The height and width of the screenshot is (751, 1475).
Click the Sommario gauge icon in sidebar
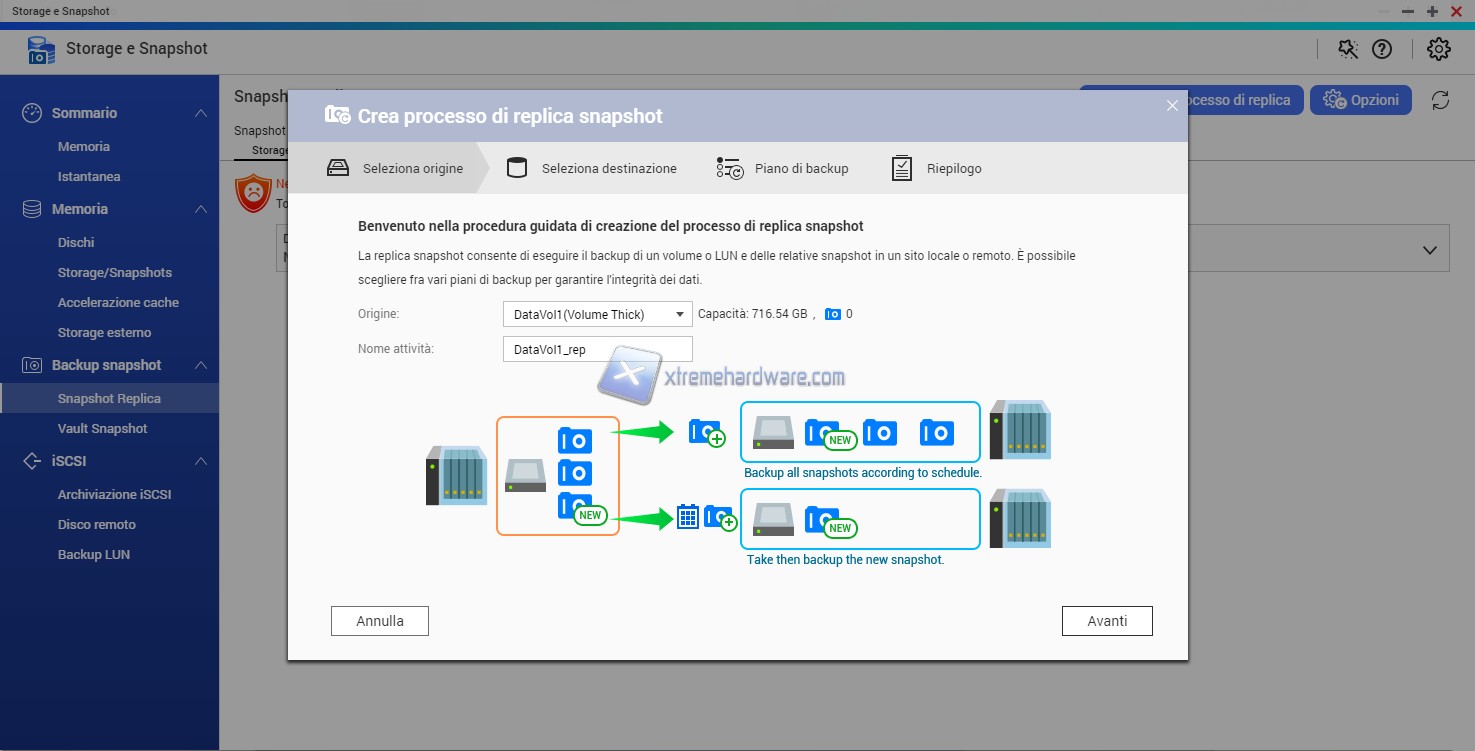pyautogui.click(x=32, y=113)
